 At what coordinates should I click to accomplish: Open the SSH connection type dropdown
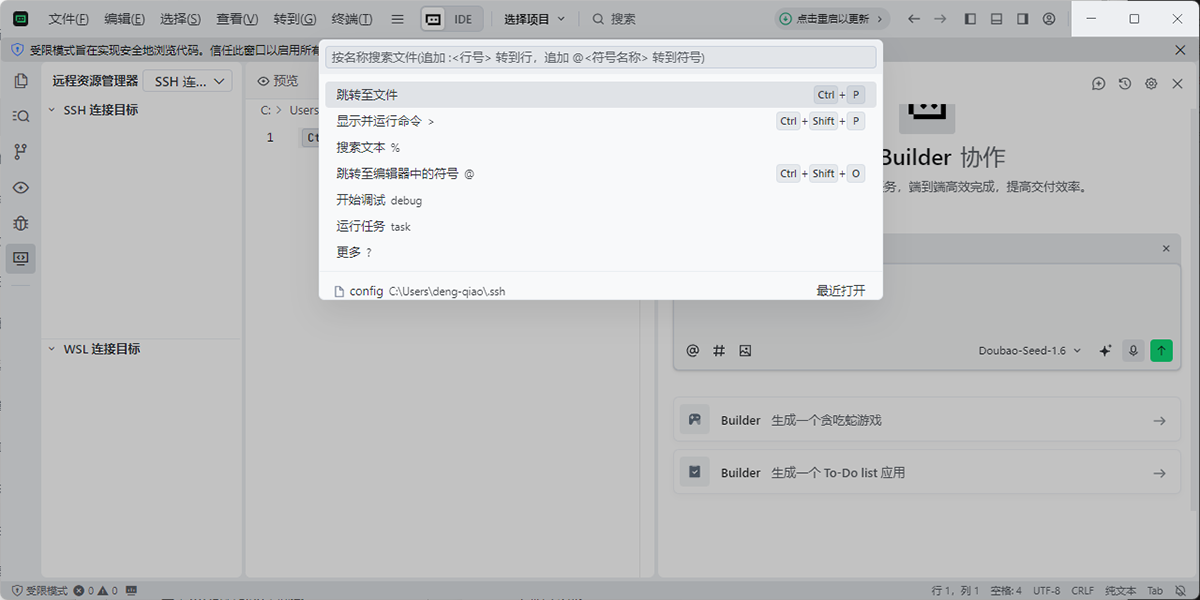point(188,82)
